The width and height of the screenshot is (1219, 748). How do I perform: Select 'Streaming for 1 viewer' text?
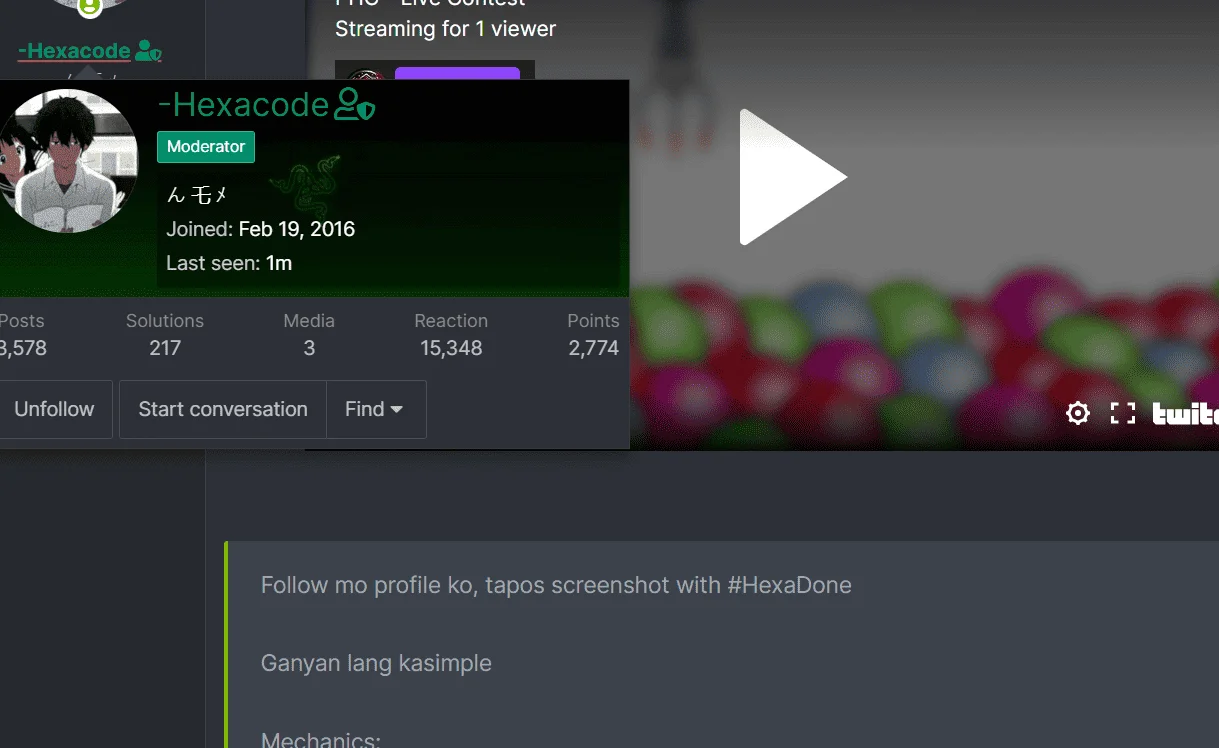(445, 29)
